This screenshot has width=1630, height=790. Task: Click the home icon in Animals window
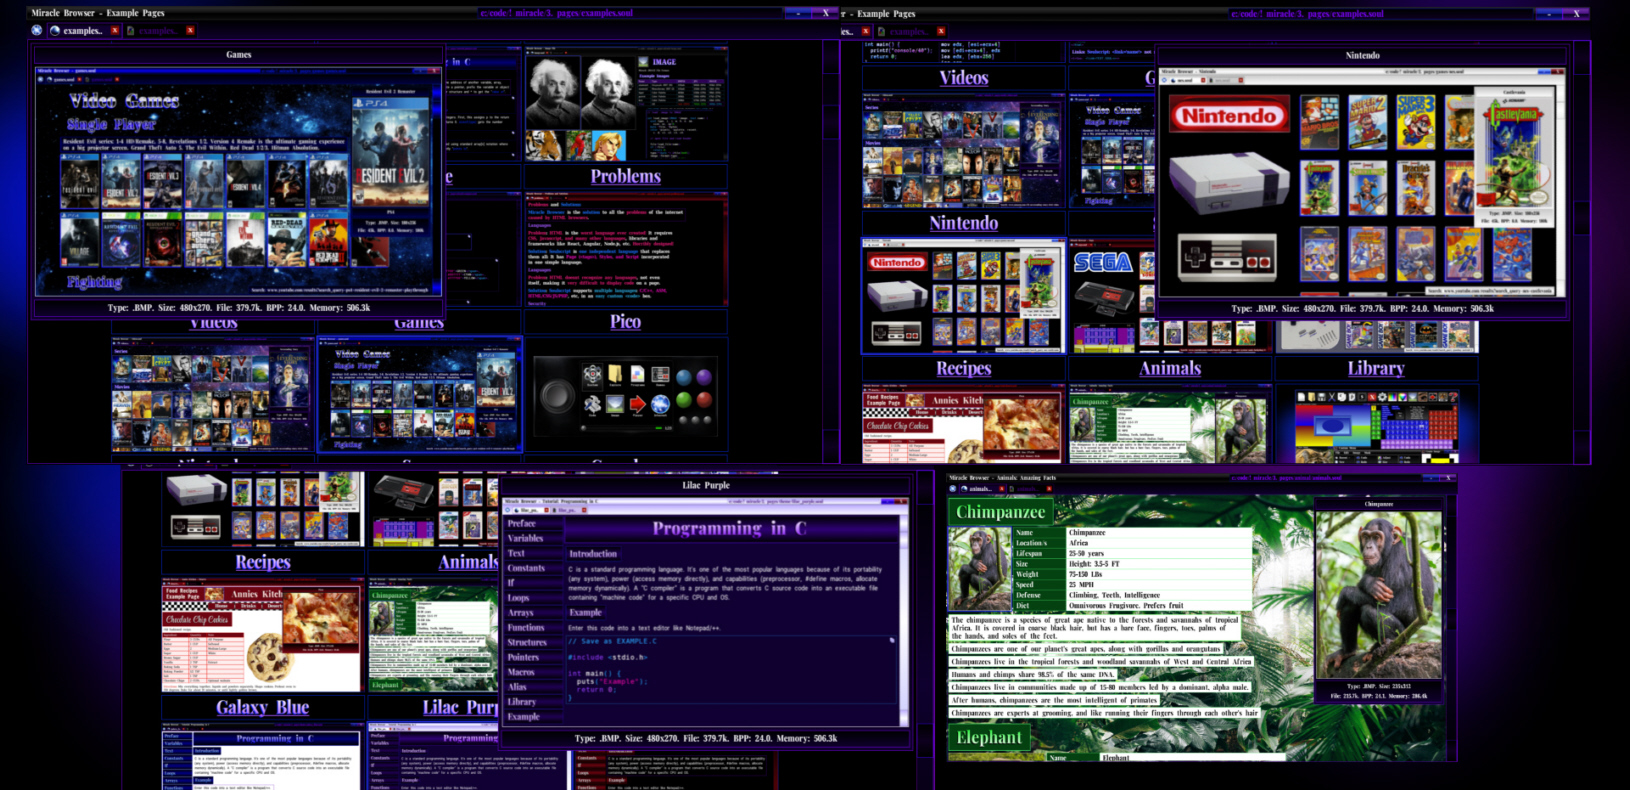click(954, 489)
